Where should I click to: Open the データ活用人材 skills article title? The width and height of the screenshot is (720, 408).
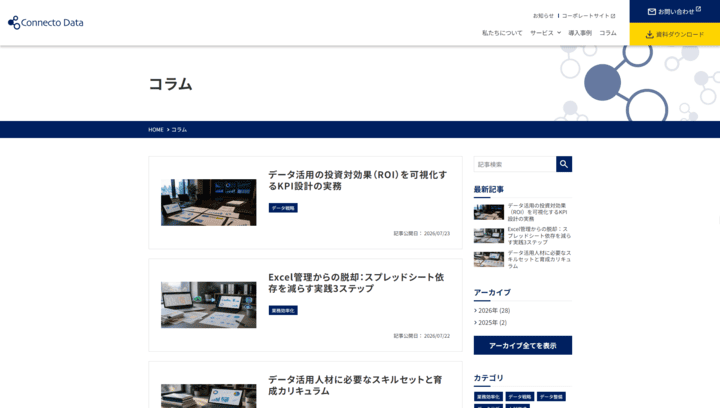[355, 385]
